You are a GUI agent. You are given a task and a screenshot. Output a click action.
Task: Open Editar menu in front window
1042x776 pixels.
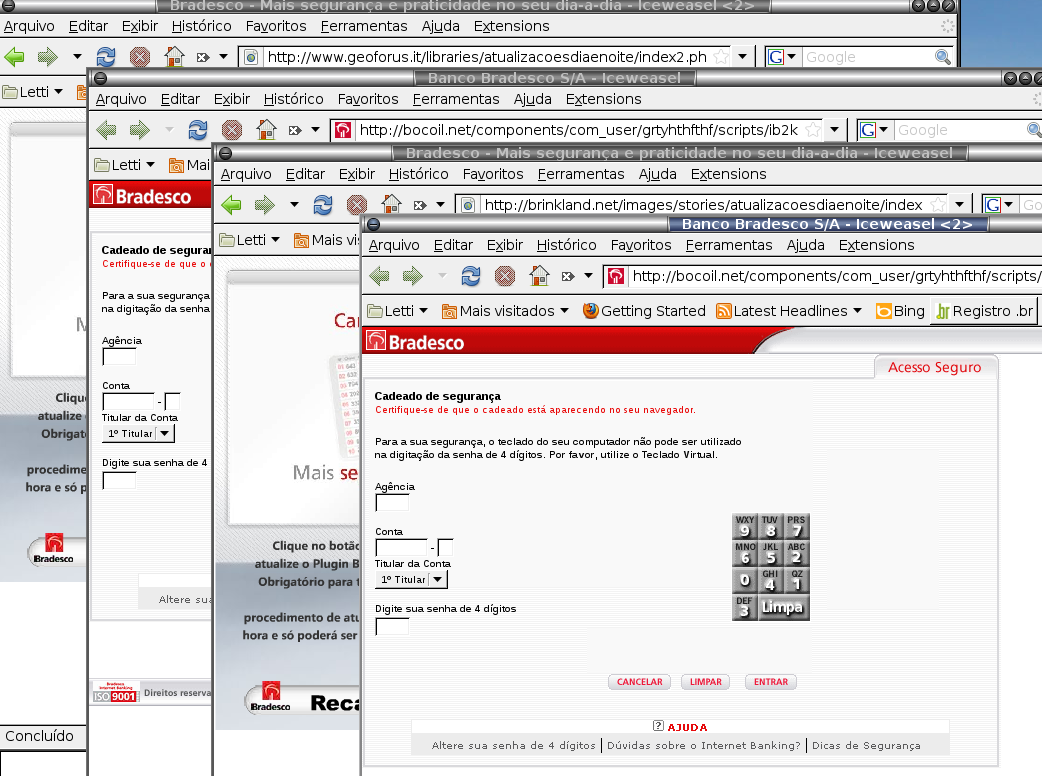click(453, 245)
